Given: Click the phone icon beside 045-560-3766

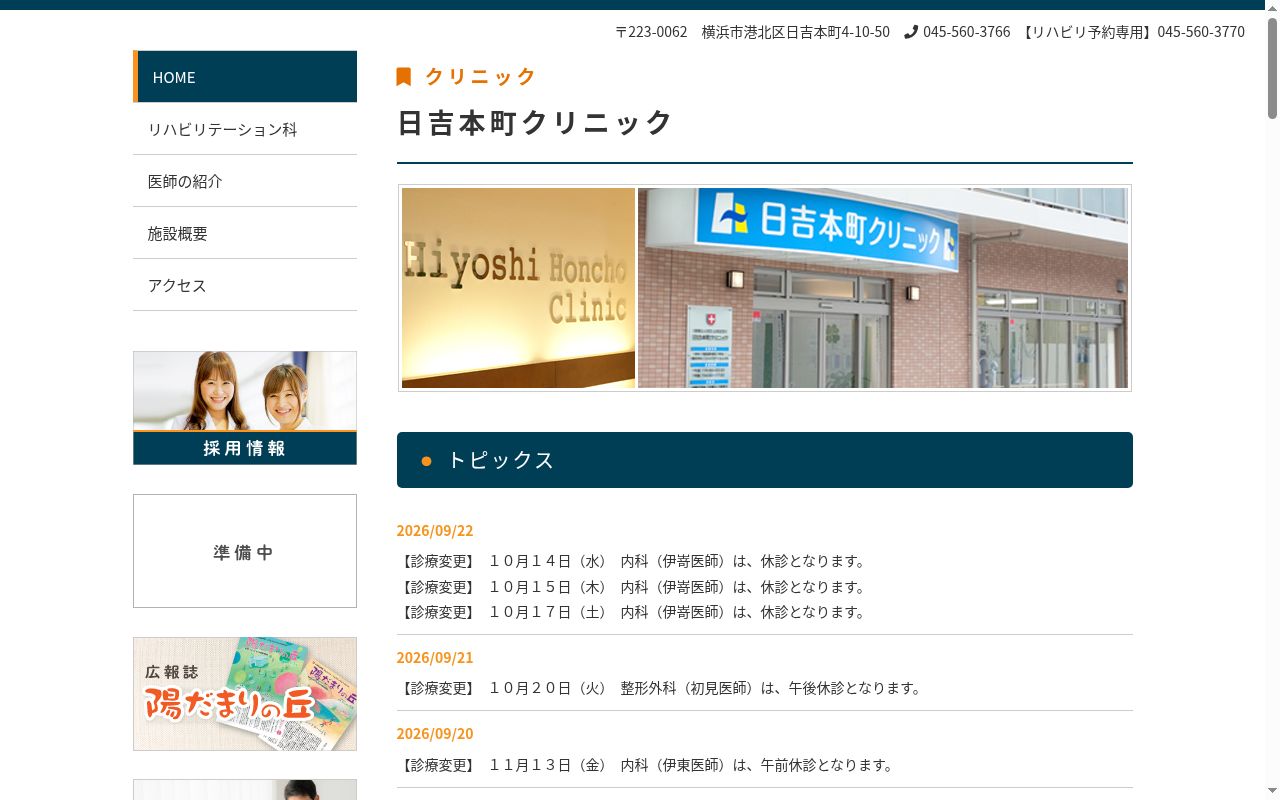Looking at the screenshot, I should coord(911,32).
